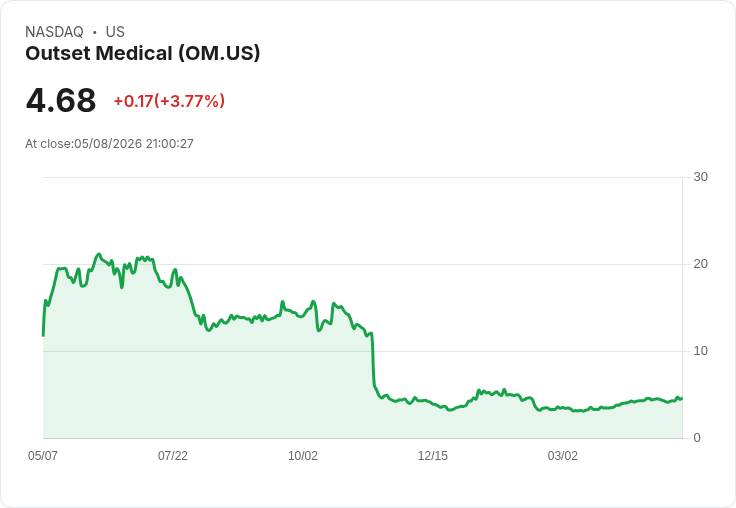Screen dimensions: 736x508
Task: Click the 0 value on price axis
Action: (697, 438)
